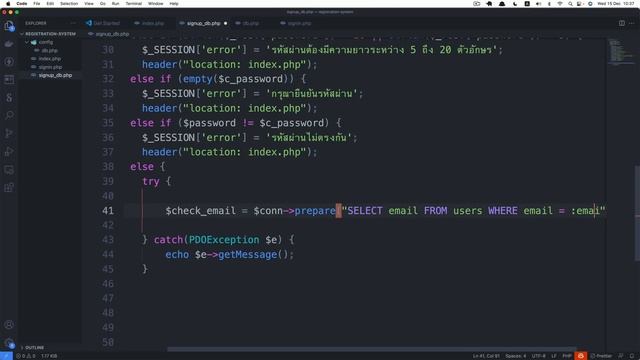Click the feedback icon in status bar
Screen dimensions: 640x360
(x=621, y=356)
